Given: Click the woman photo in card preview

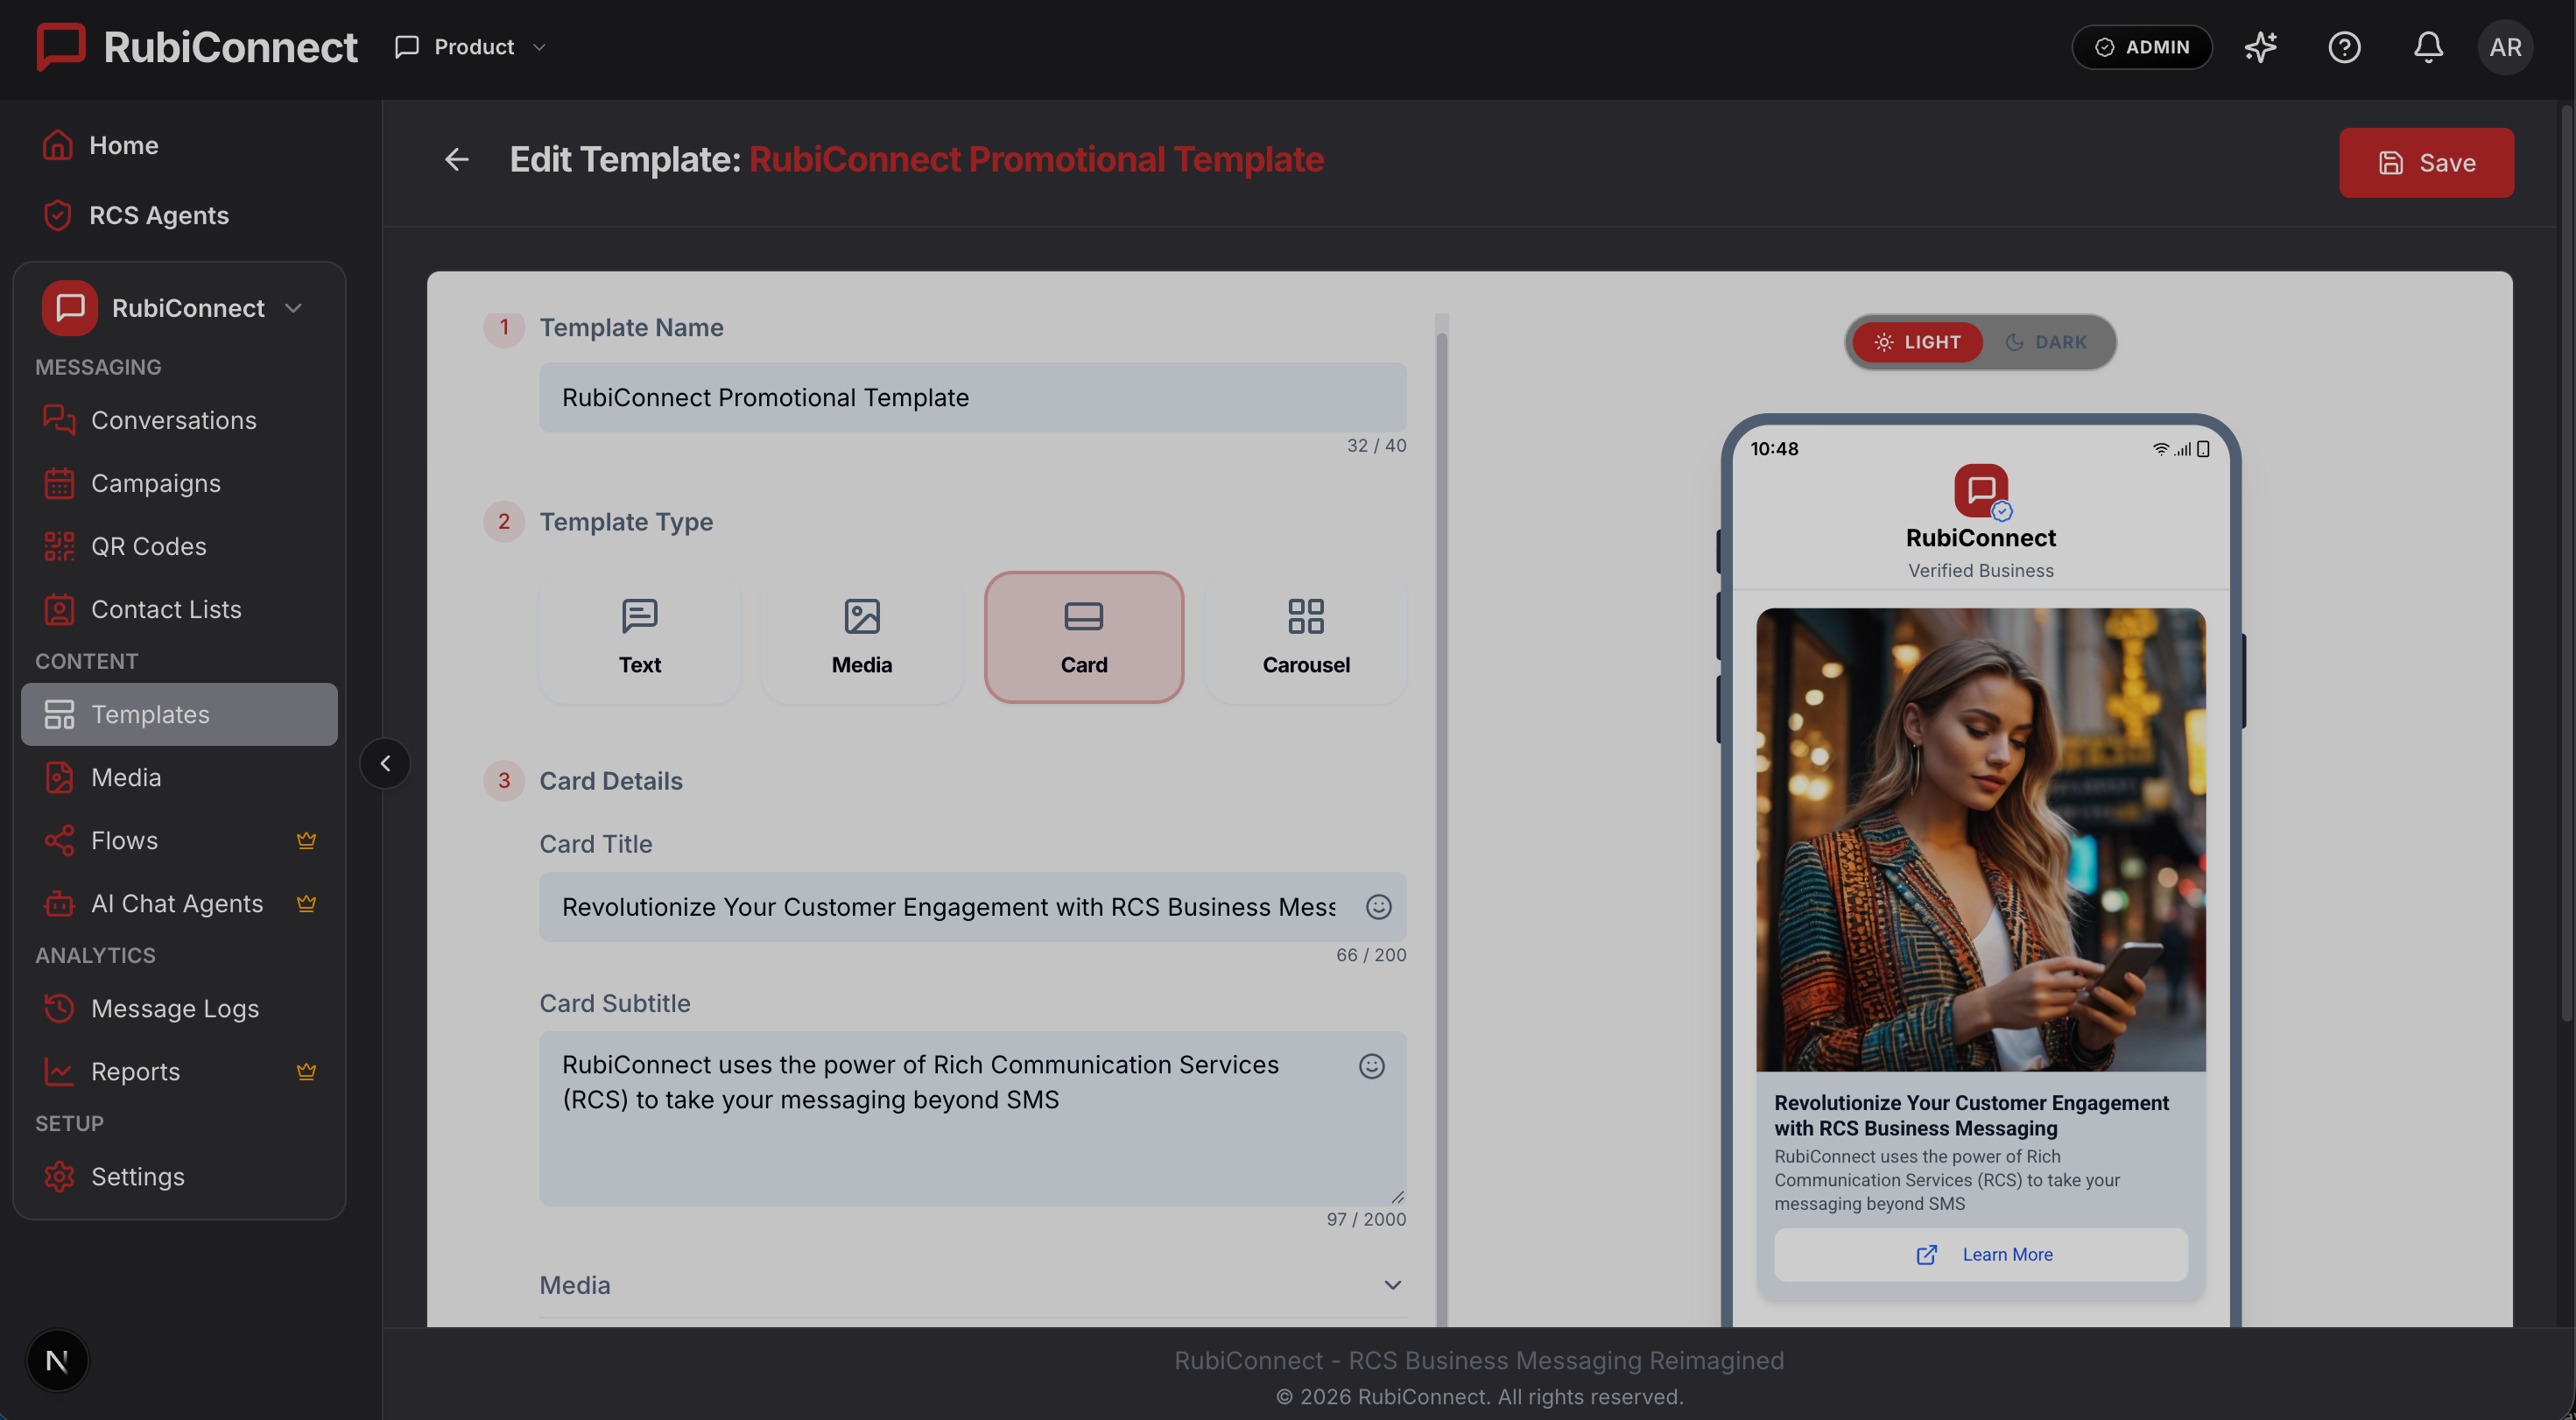Looking at the screenshot, I should (1980, 839).
